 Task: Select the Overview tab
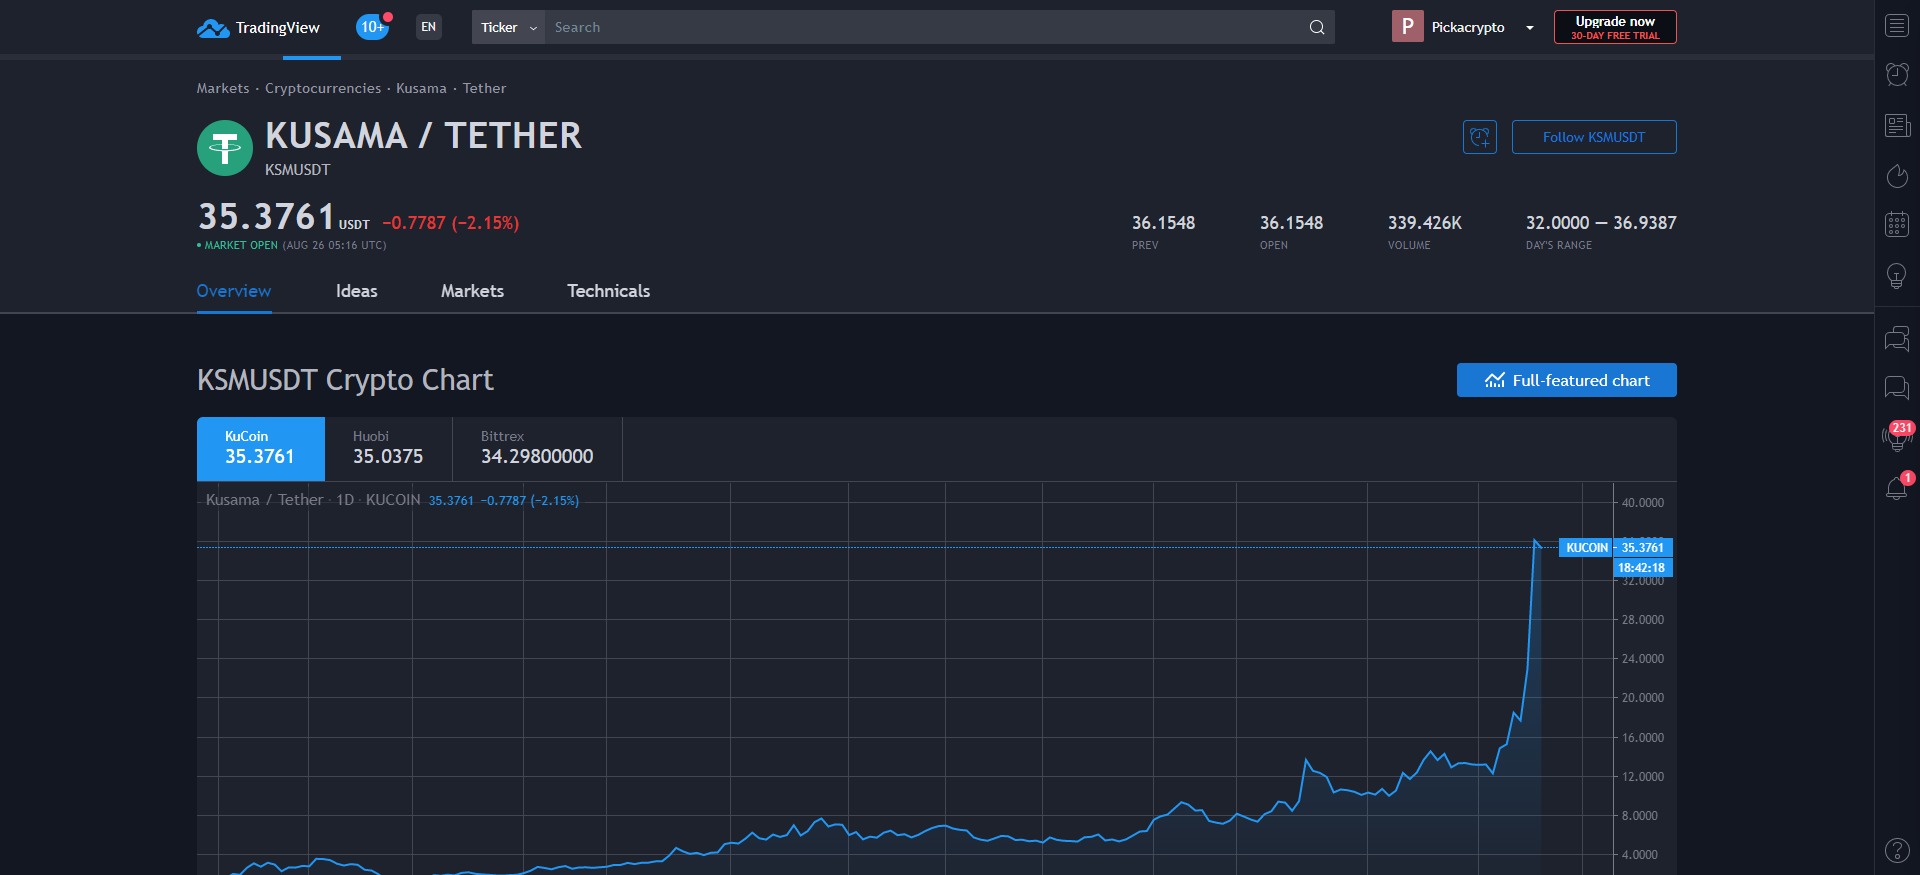click(x=234, y=291)
